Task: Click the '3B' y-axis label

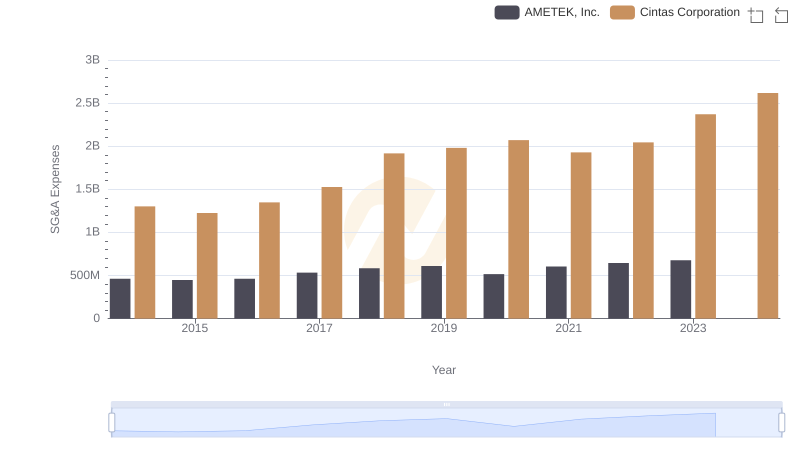Action: [92, 60]
